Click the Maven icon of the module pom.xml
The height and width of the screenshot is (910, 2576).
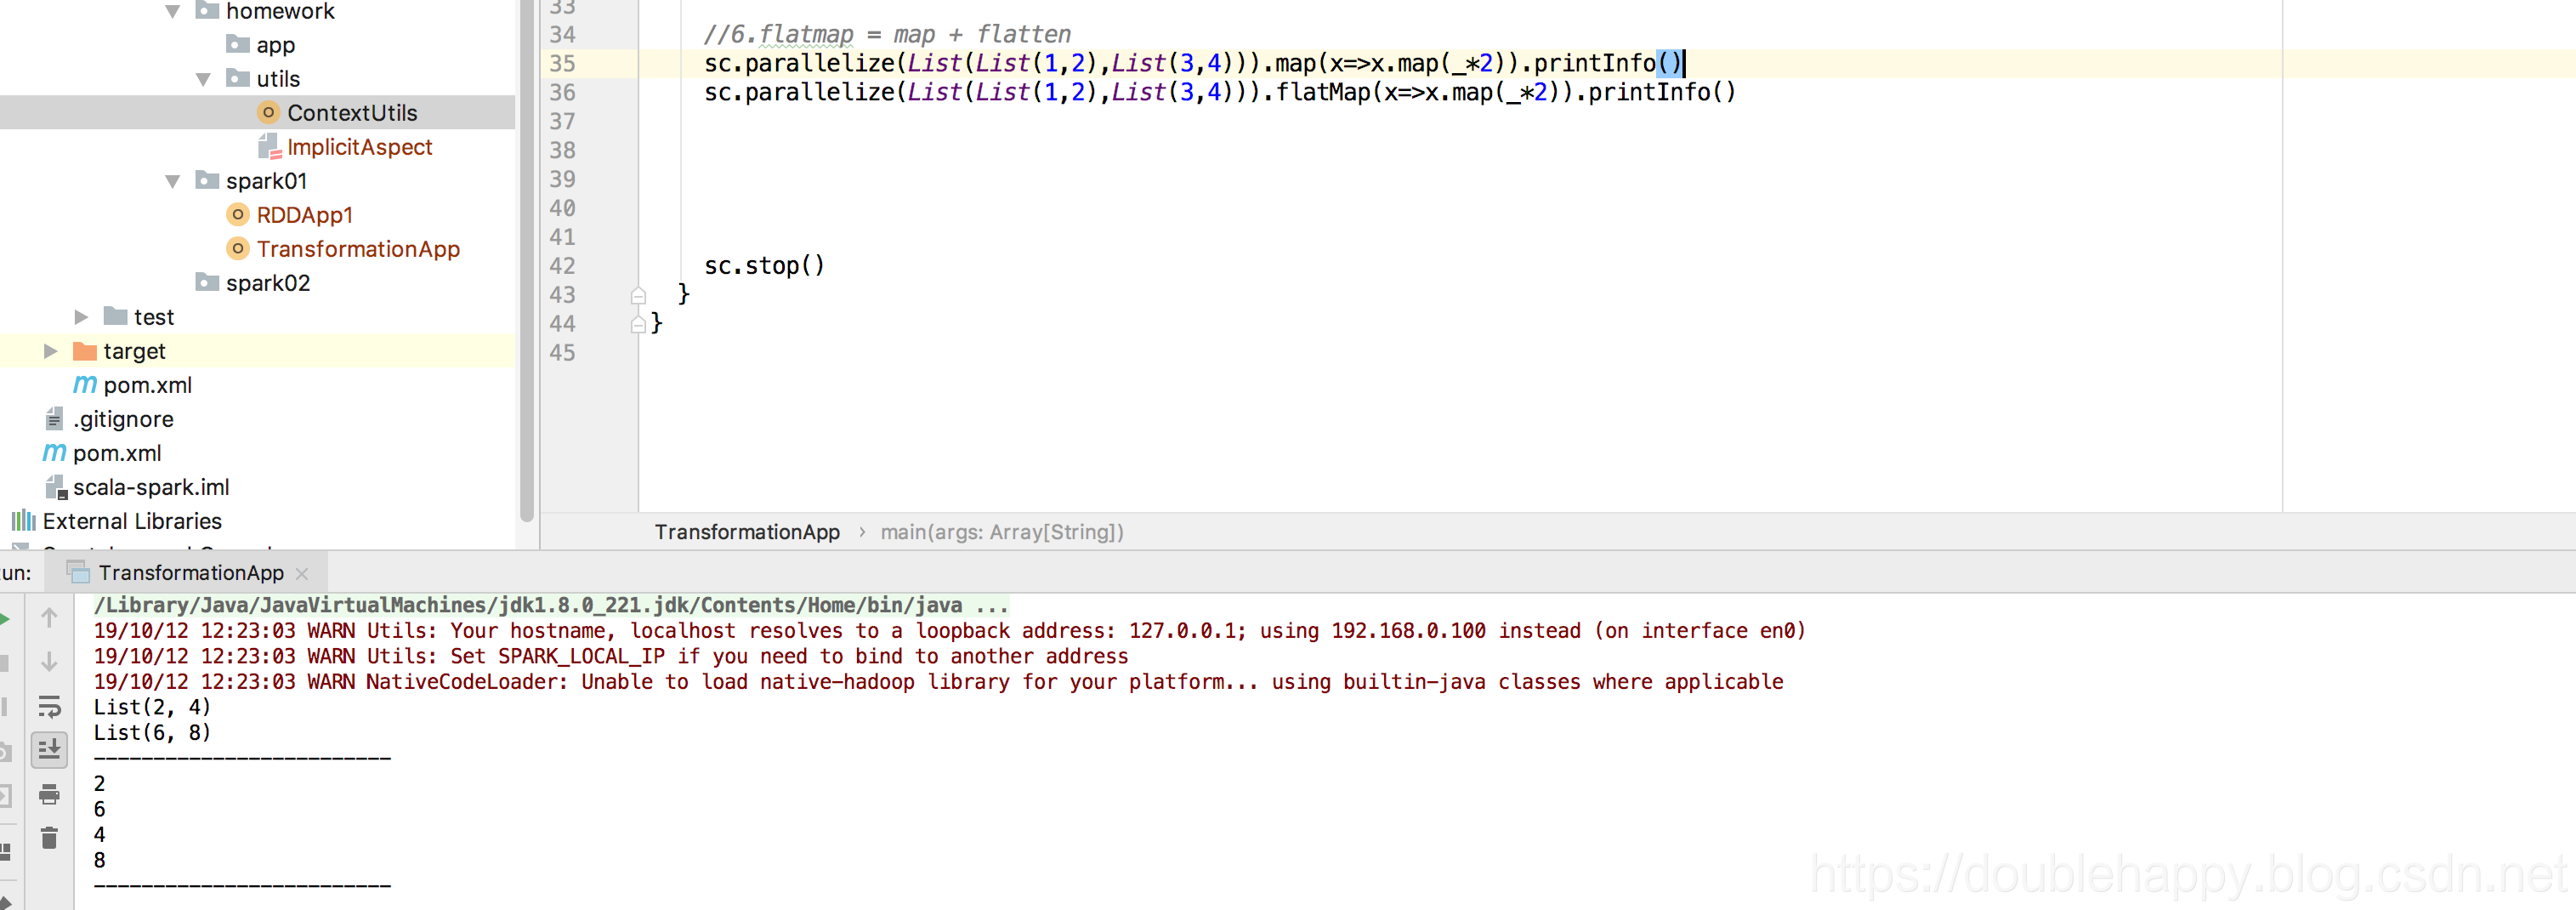85,385
